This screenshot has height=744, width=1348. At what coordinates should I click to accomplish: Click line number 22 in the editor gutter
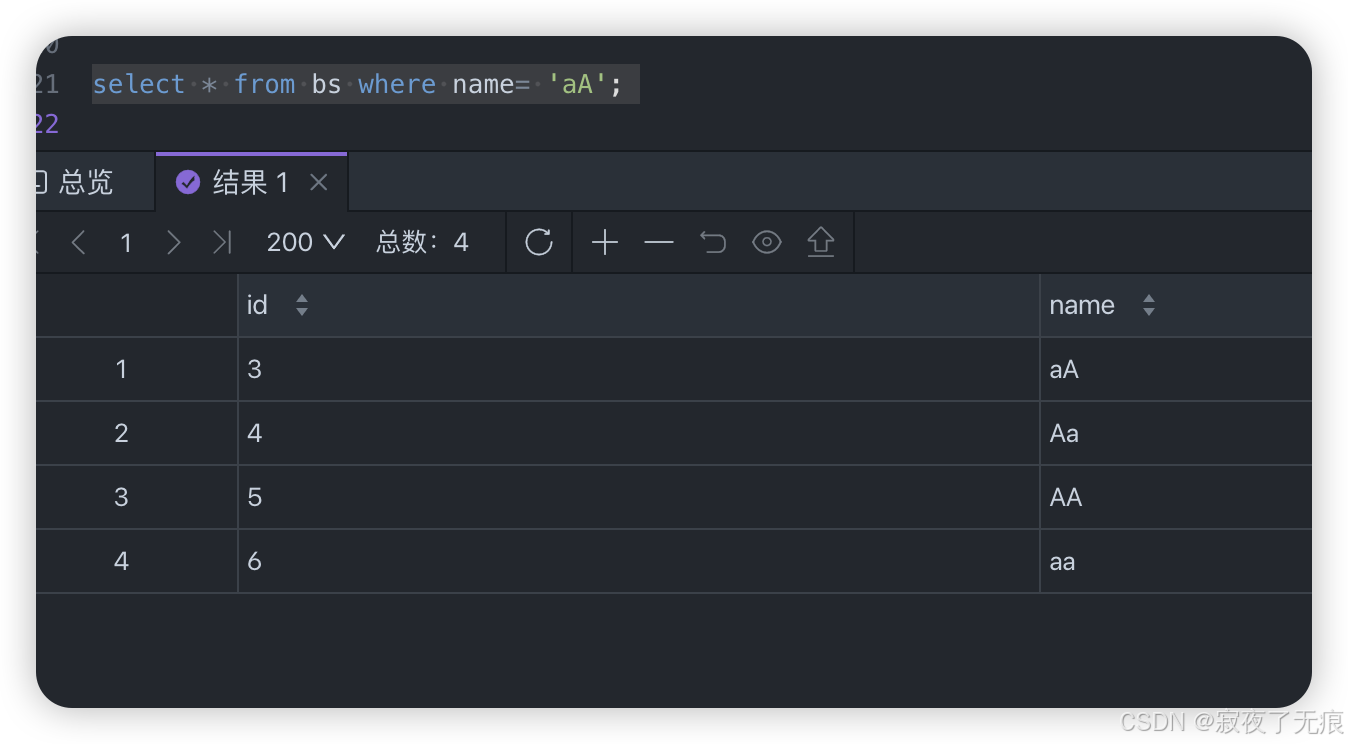pyautogui.click(x=47, y=124)
